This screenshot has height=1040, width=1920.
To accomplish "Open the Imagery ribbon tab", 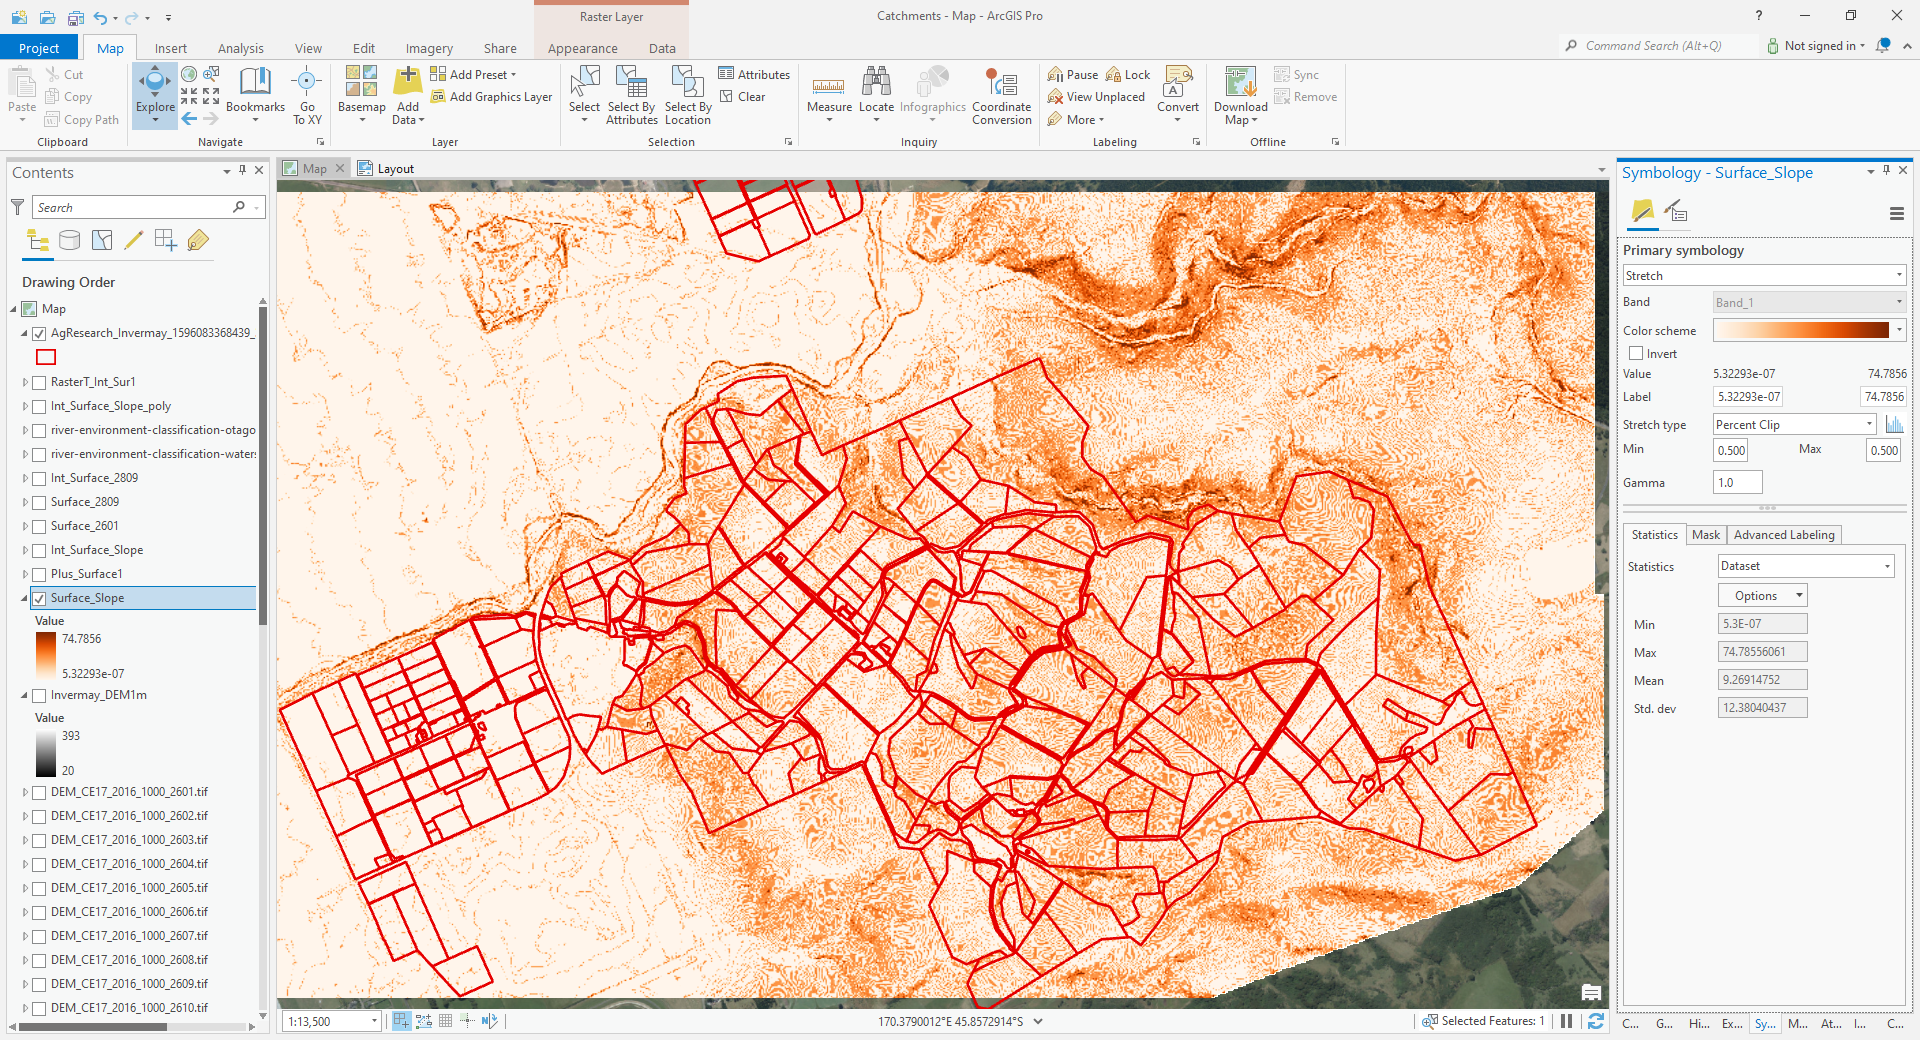I will 428,47.
